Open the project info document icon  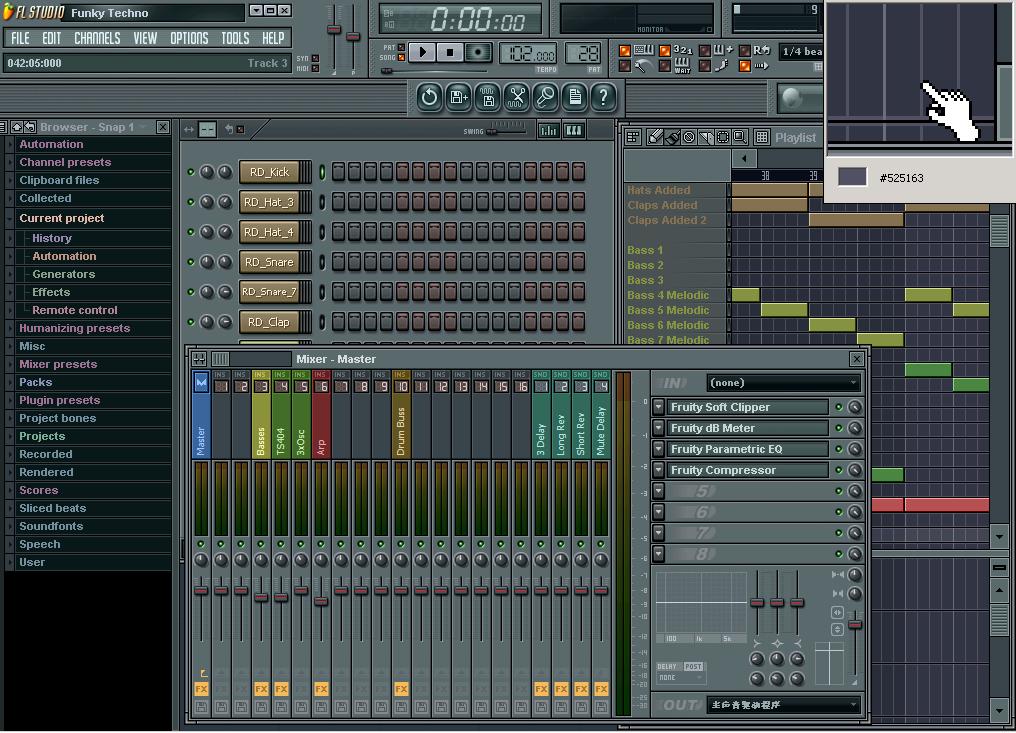(x=575, y=97)
